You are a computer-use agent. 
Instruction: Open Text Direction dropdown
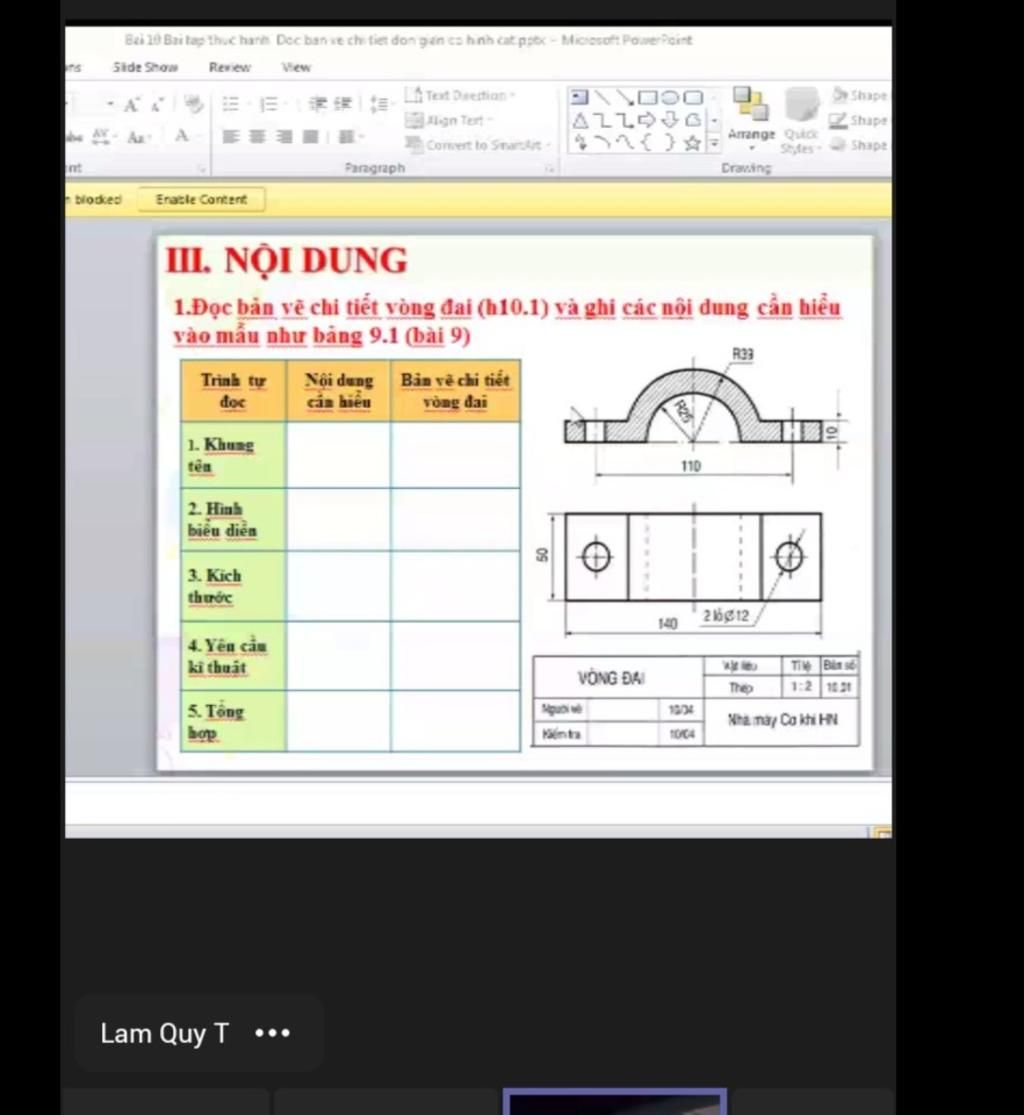[460, 95]
